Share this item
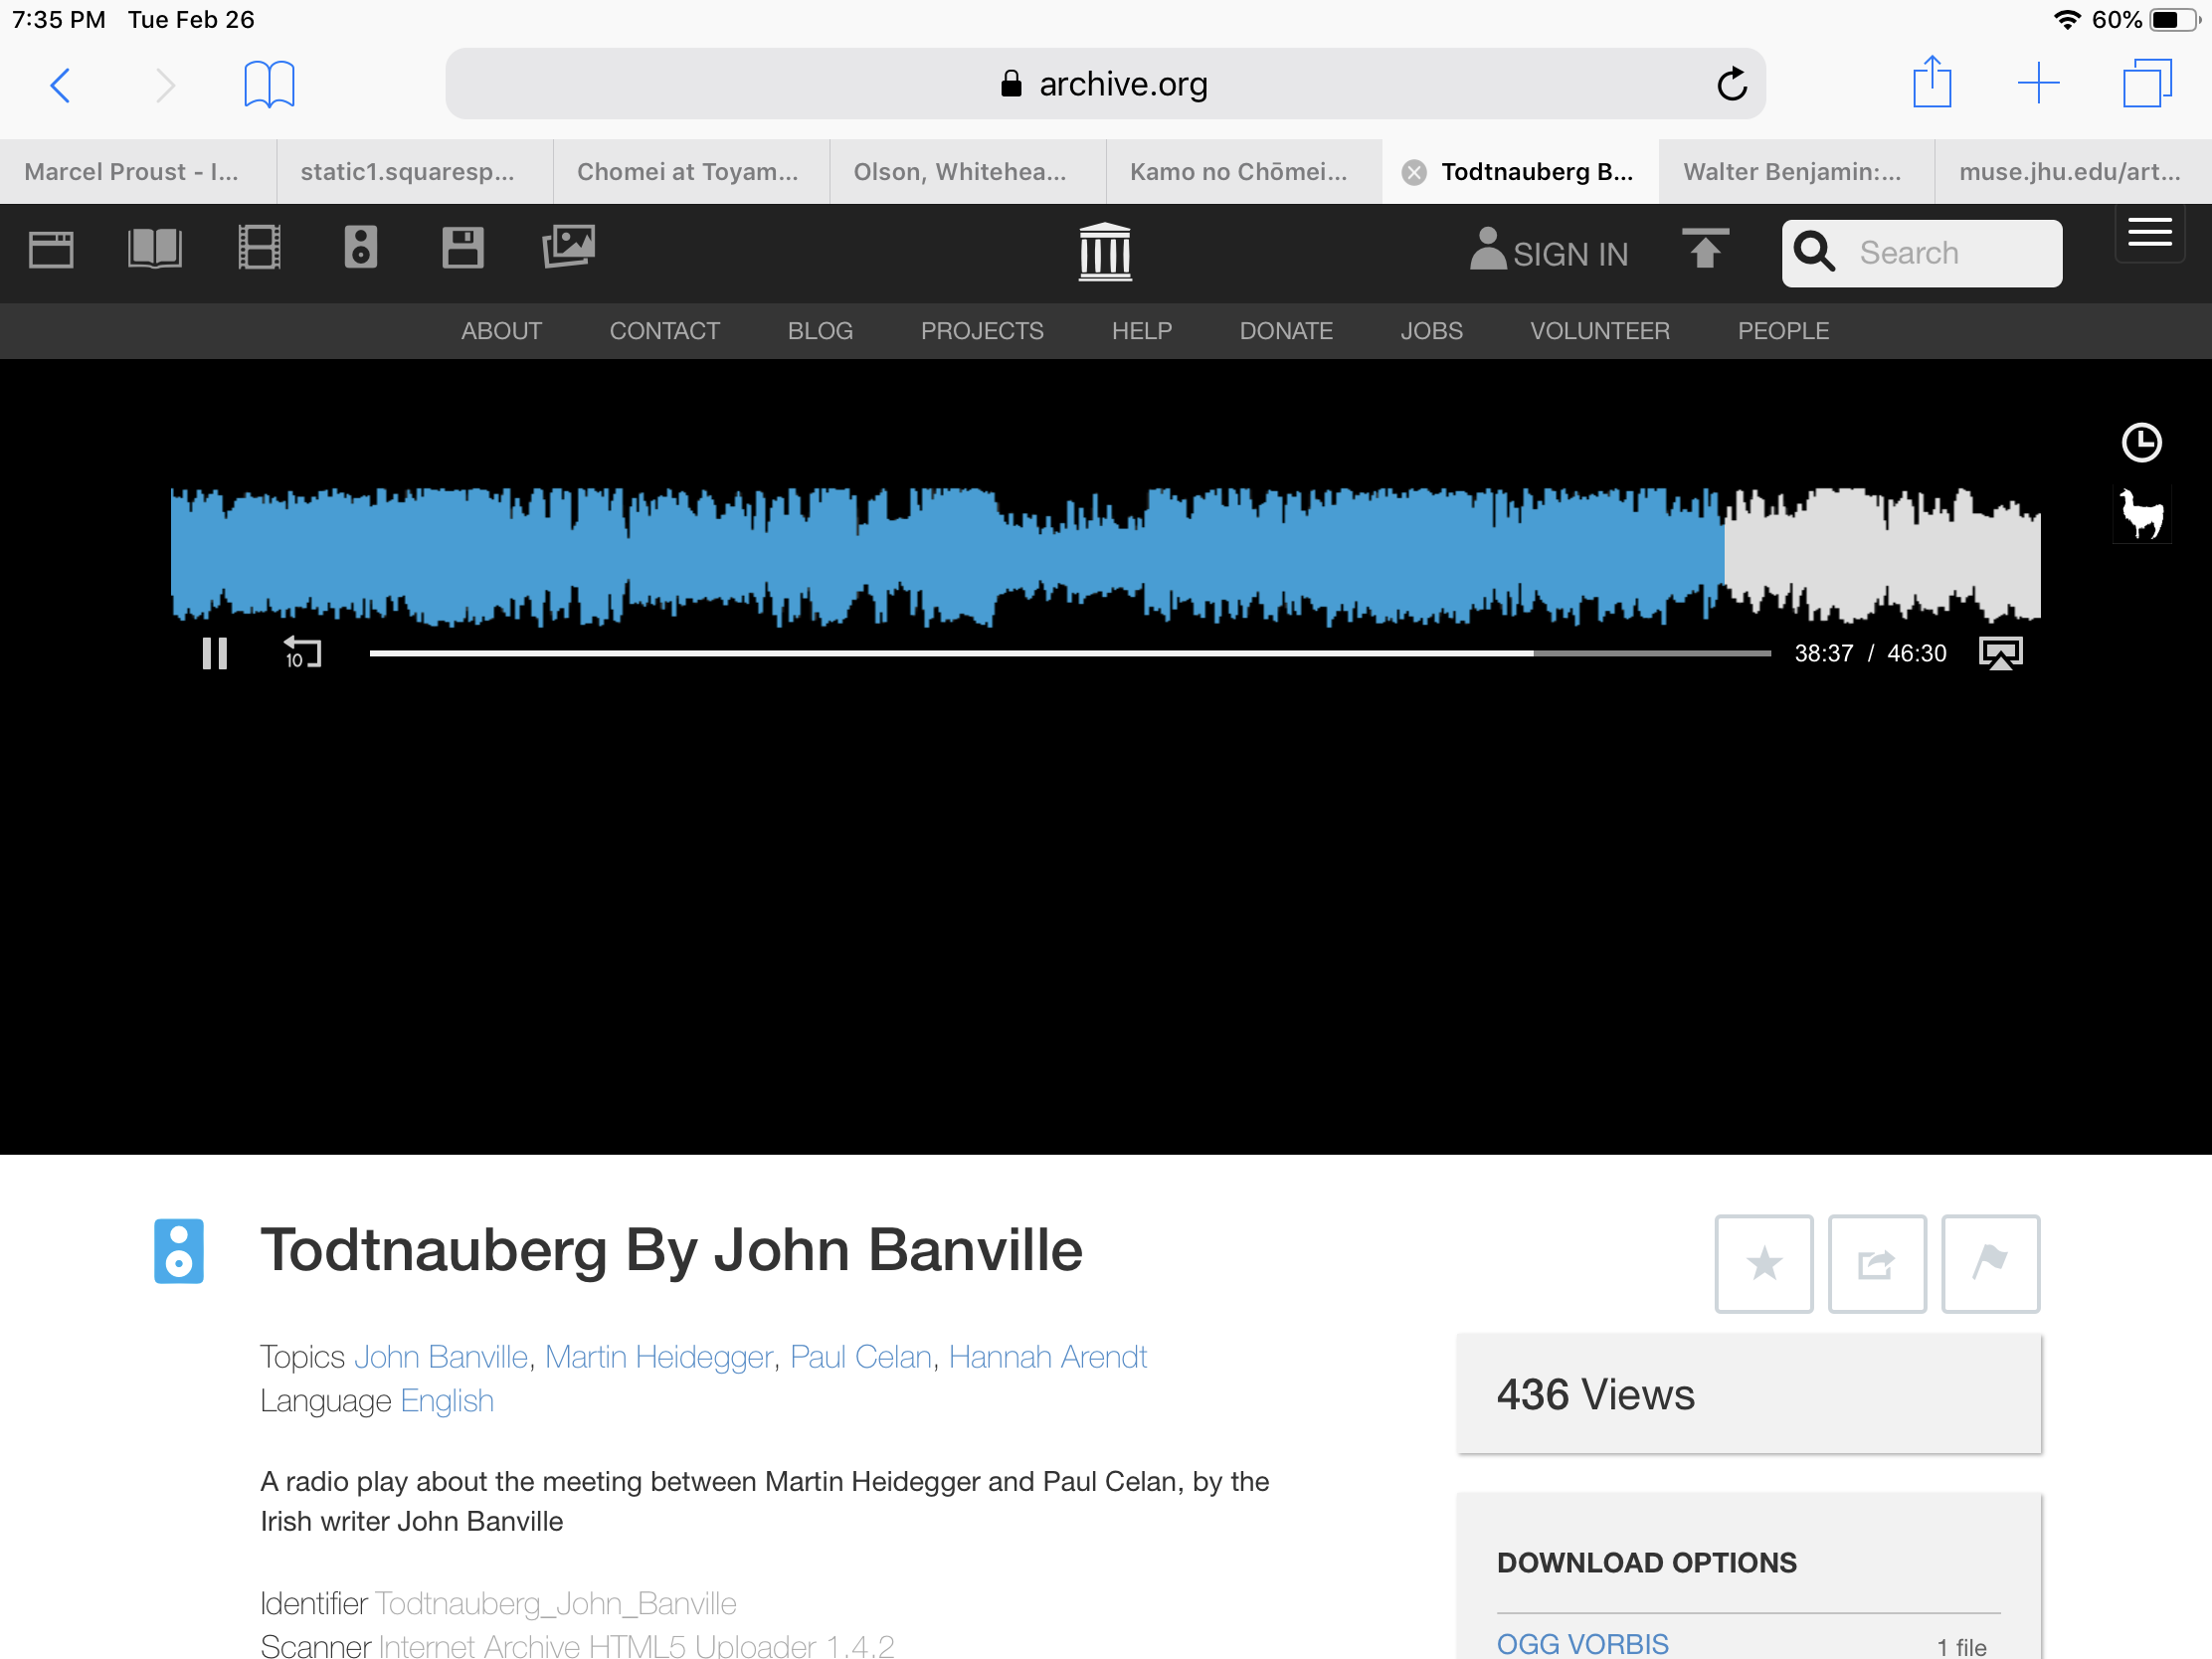Image resolution: width=2212 pixels, height=1659 pixels. (1877, 1264)
